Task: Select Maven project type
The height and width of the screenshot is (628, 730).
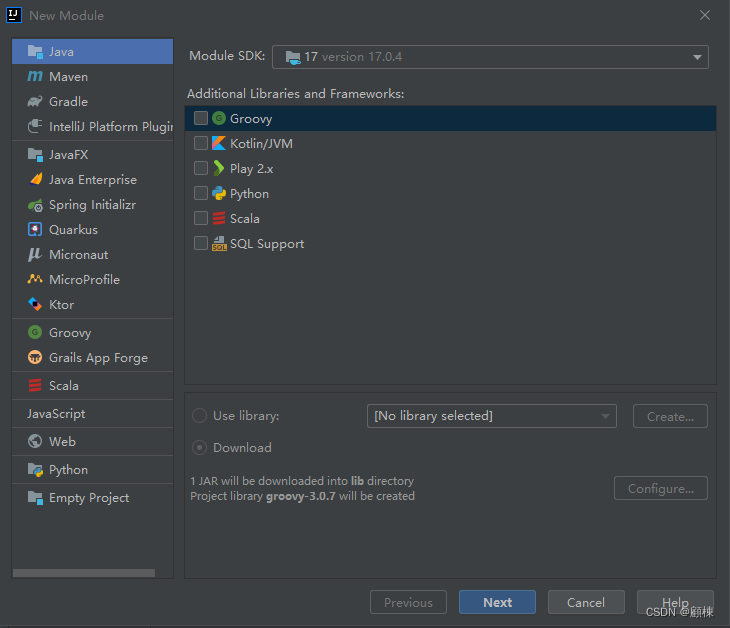Action: pos(93,76)
